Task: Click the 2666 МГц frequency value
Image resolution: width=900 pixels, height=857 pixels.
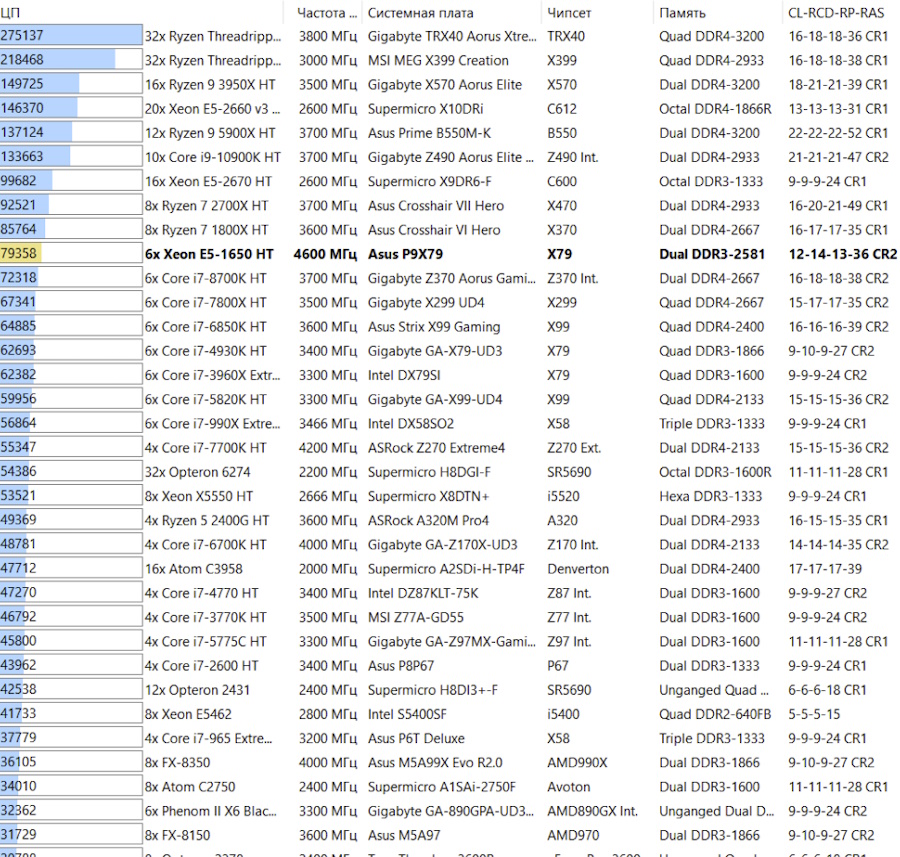Action: pyautogui.click(x=328, y=496)
